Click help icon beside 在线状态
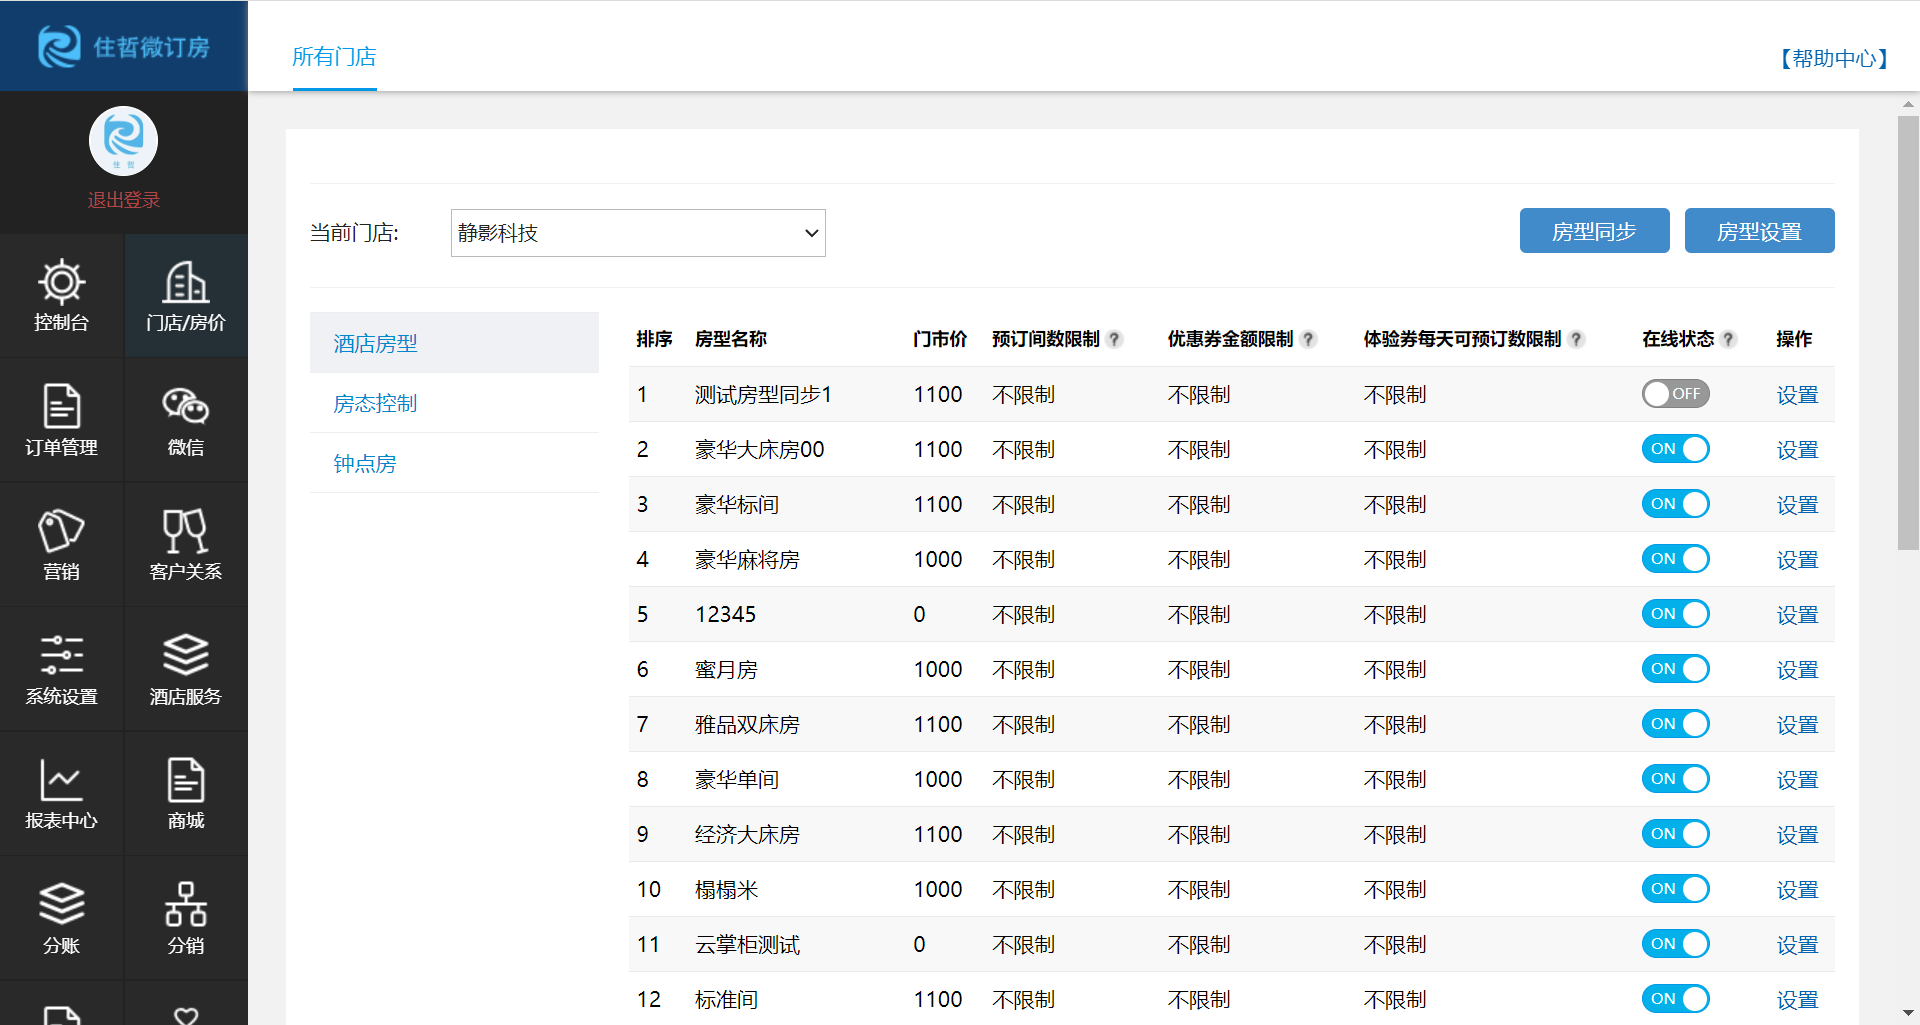Image resolution: width=1920 pixels, height=1025 pixels. point(1729,339)
